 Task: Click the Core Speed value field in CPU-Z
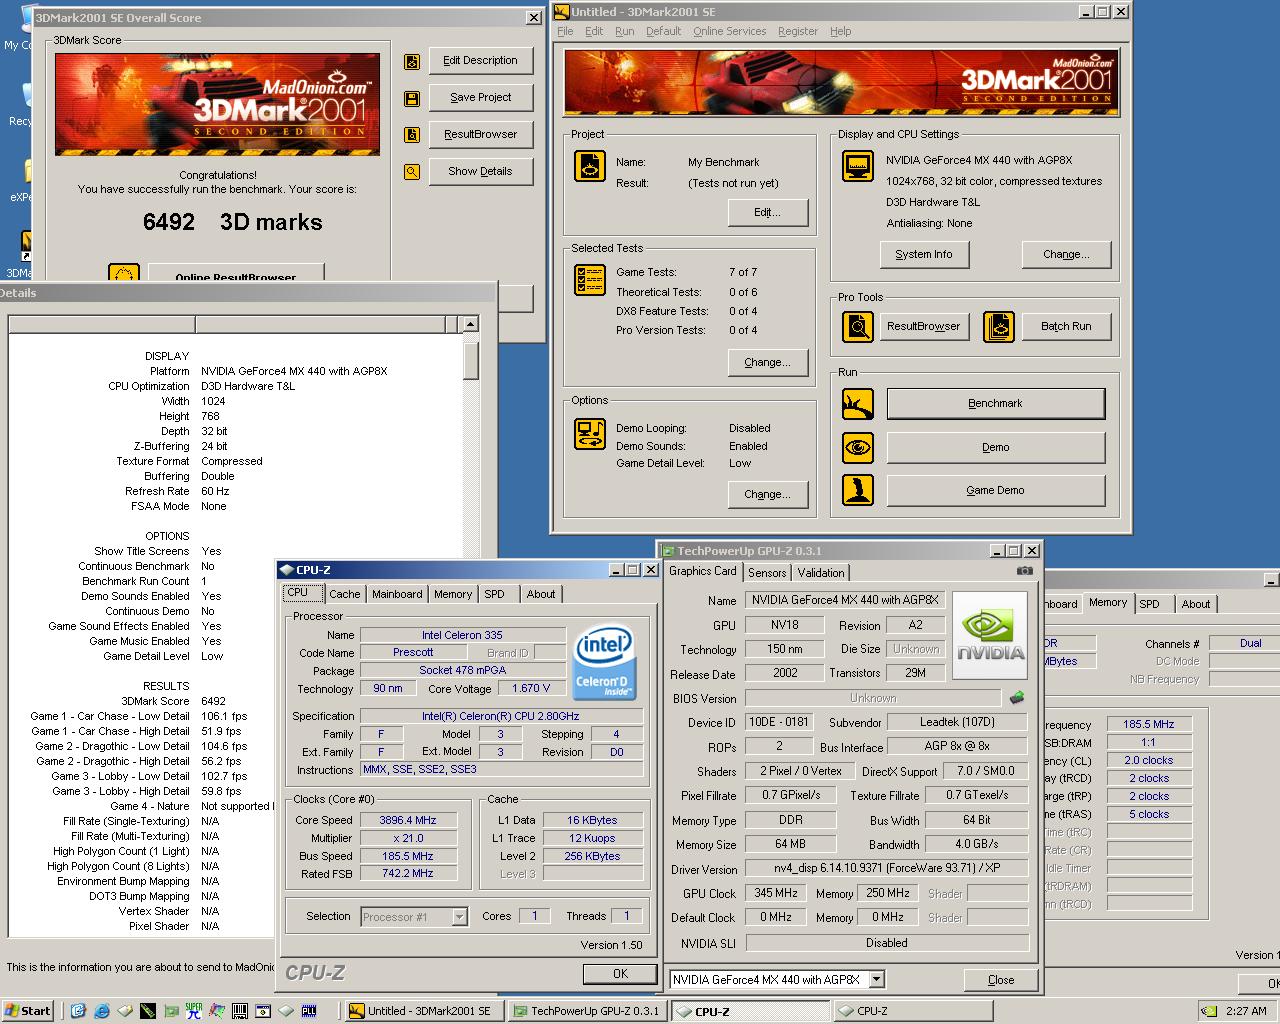pyautogui.click(x=408, y=820)
